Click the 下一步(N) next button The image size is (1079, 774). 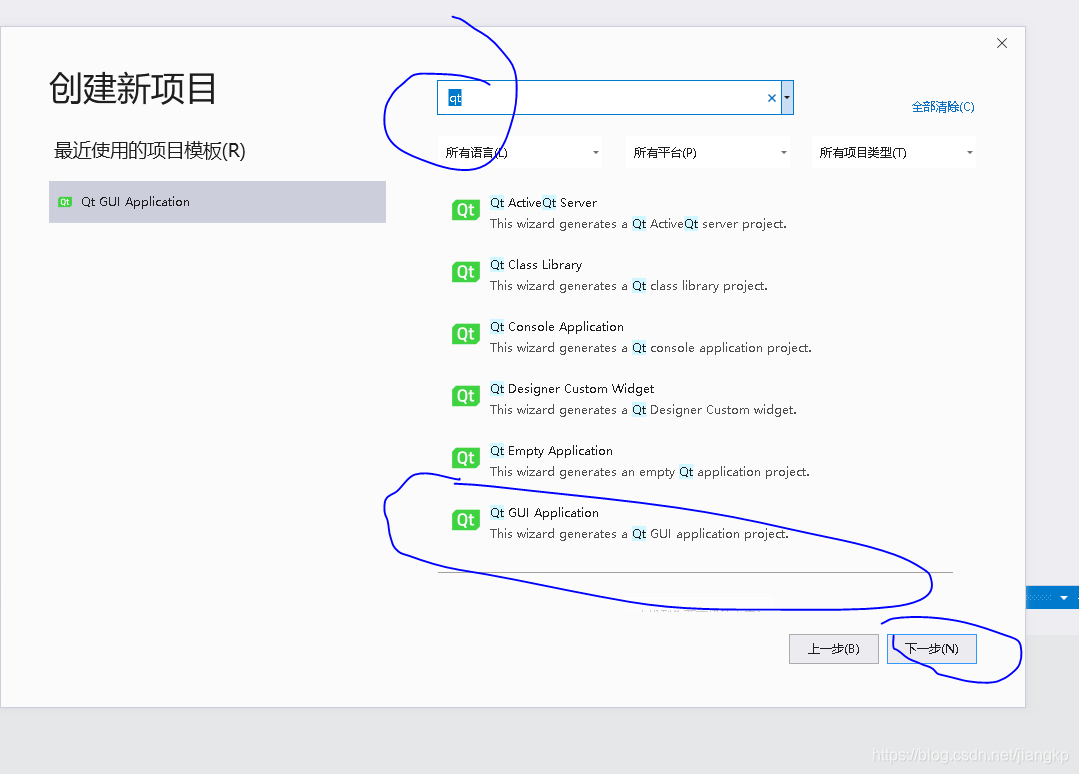[932, 649]
